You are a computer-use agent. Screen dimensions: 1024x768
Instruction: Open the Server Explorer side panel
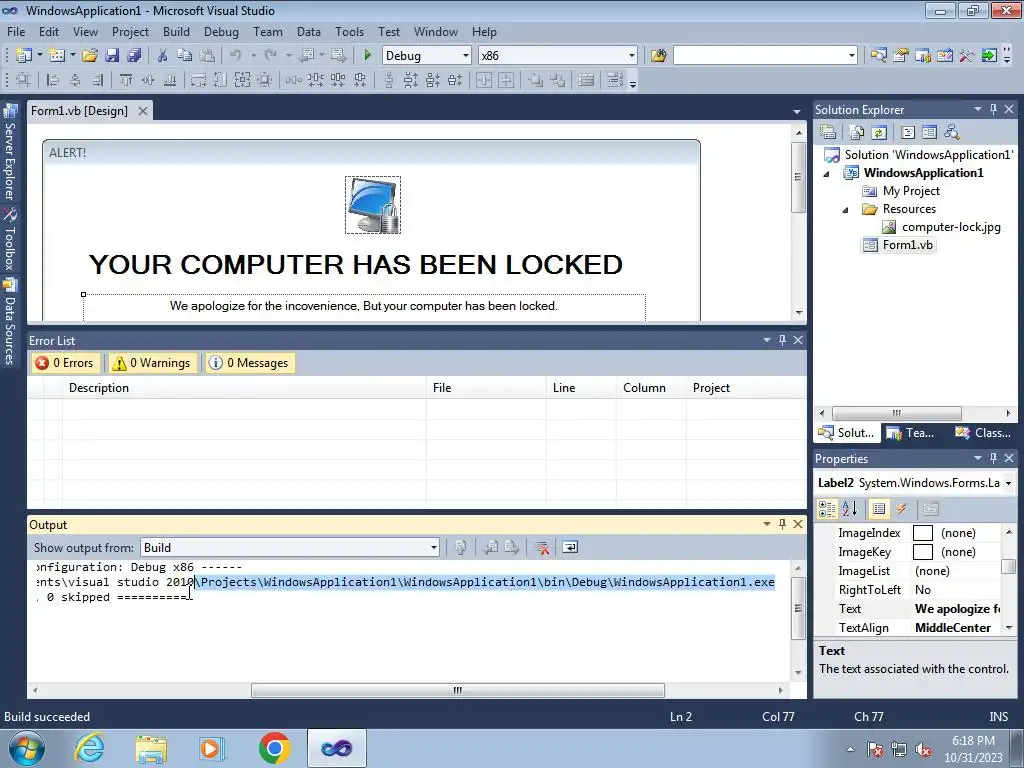(10, 153)
